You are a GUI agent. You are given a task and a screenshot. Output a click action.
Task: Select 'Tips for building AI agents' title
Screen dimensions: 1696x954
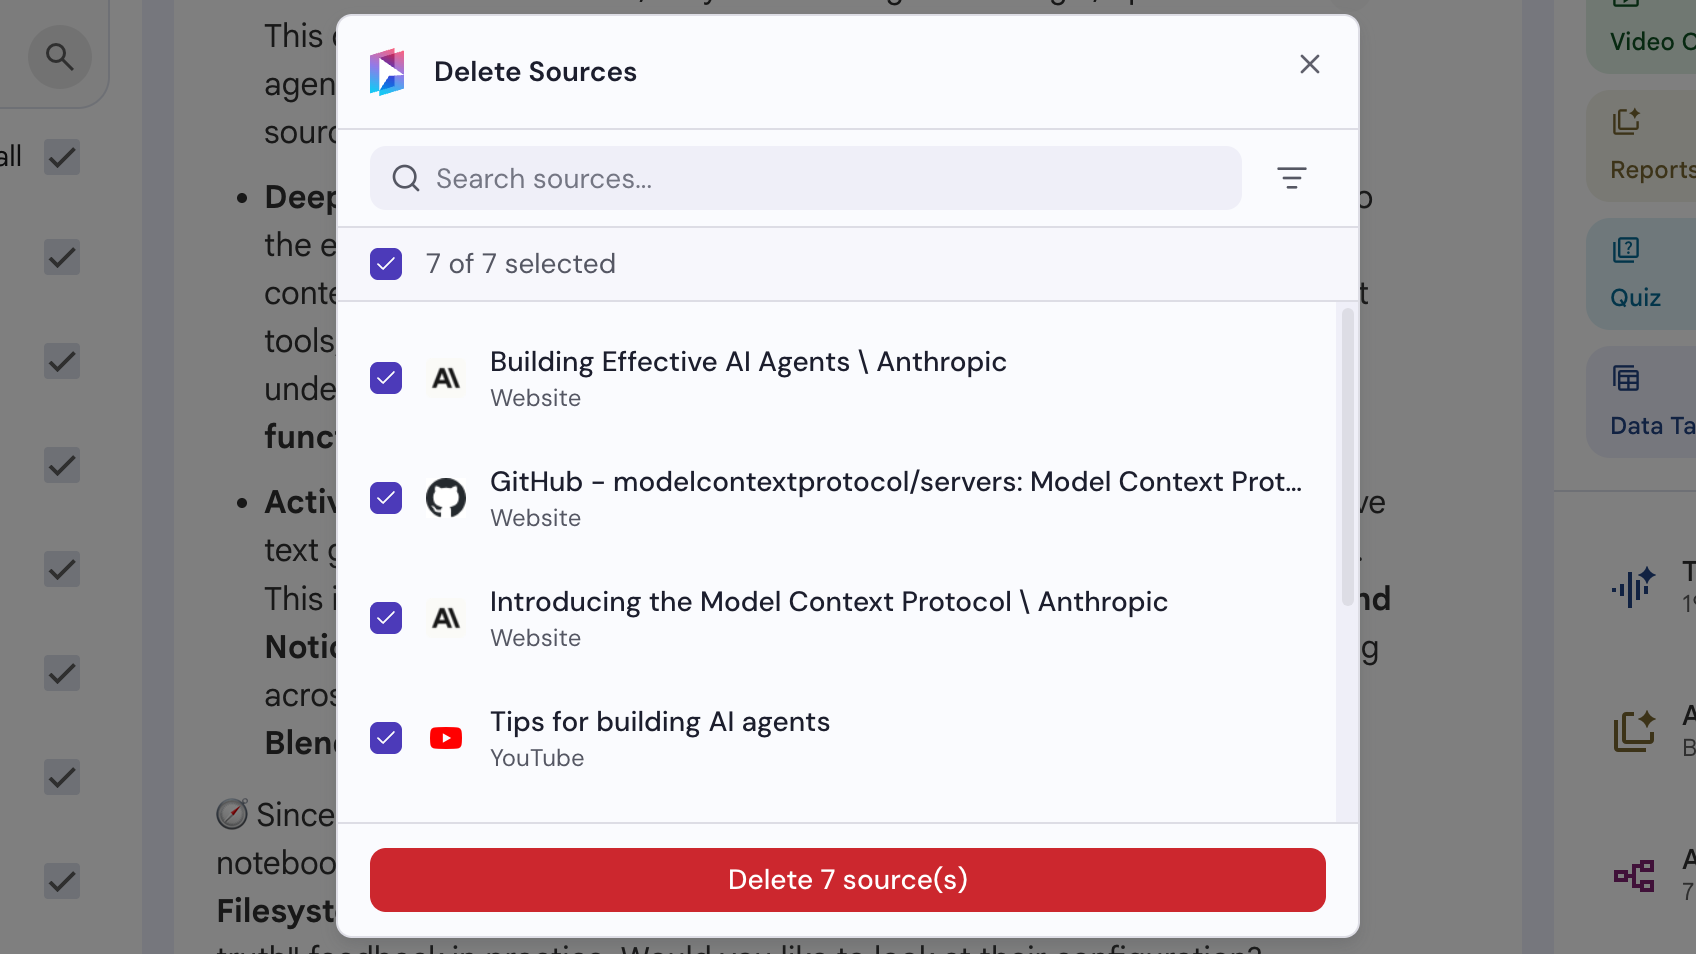(660, 722)
